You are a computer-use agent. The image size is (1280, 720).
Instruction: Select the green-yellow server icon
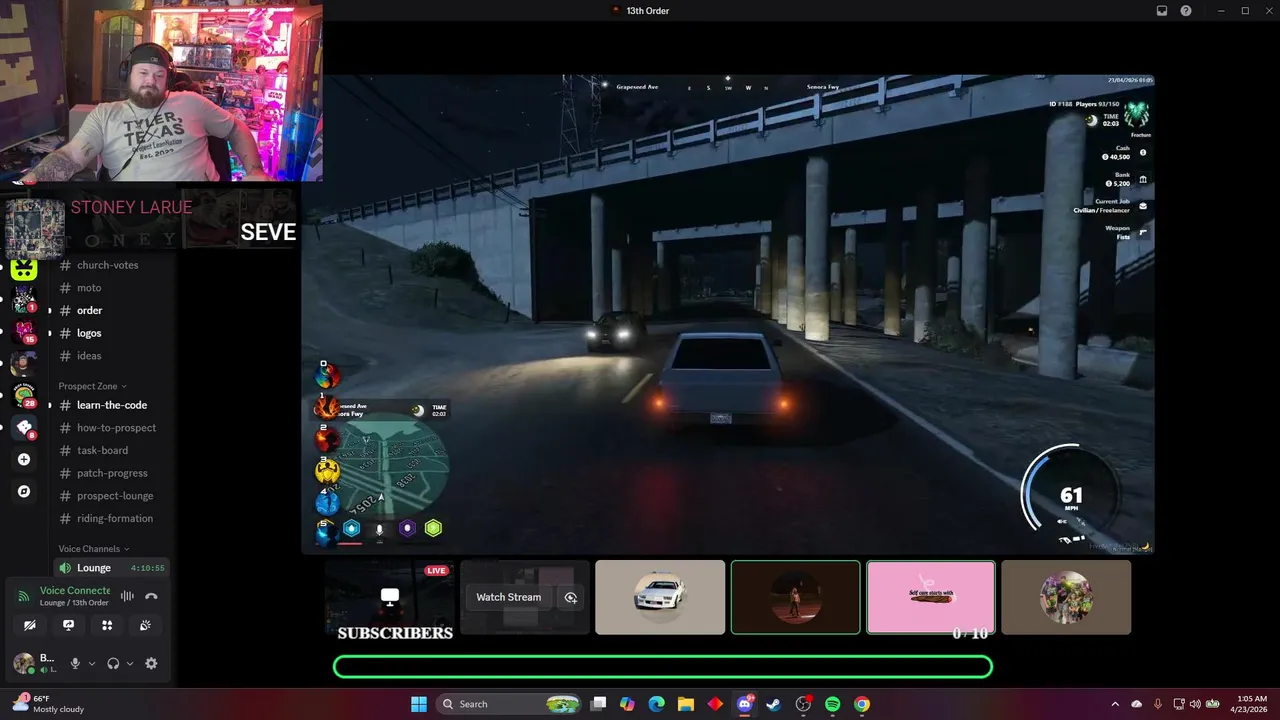pyautogui.click(x=24, y=268)
